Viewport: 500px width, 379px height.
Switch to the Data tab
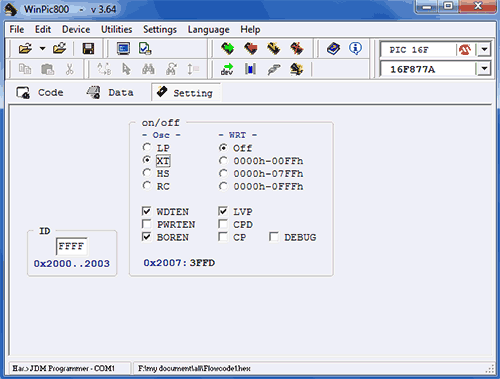pyautogui.click(x=110, y=92)
